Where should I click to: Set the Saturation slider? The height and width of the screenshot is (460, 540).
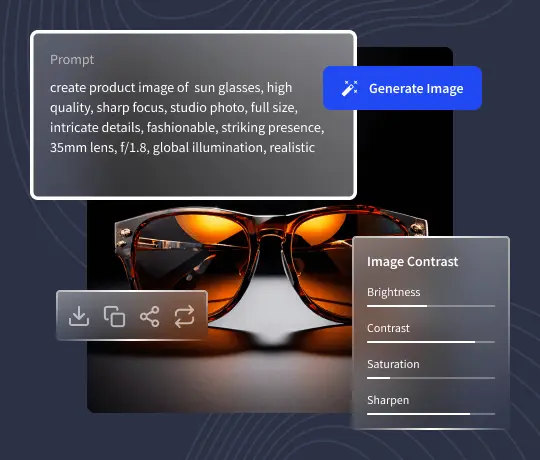click(431, 378)
